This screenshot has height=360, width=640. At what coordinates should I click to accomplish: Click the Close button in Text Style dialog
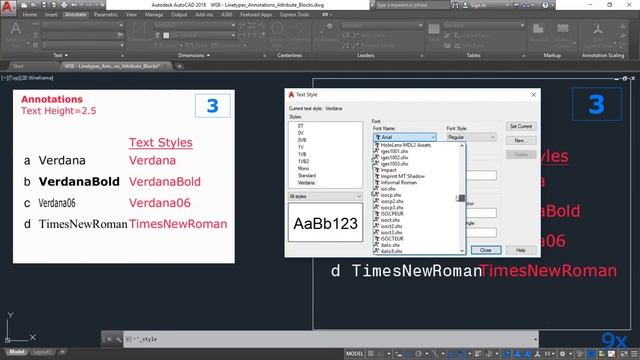(x=486, y=250)
